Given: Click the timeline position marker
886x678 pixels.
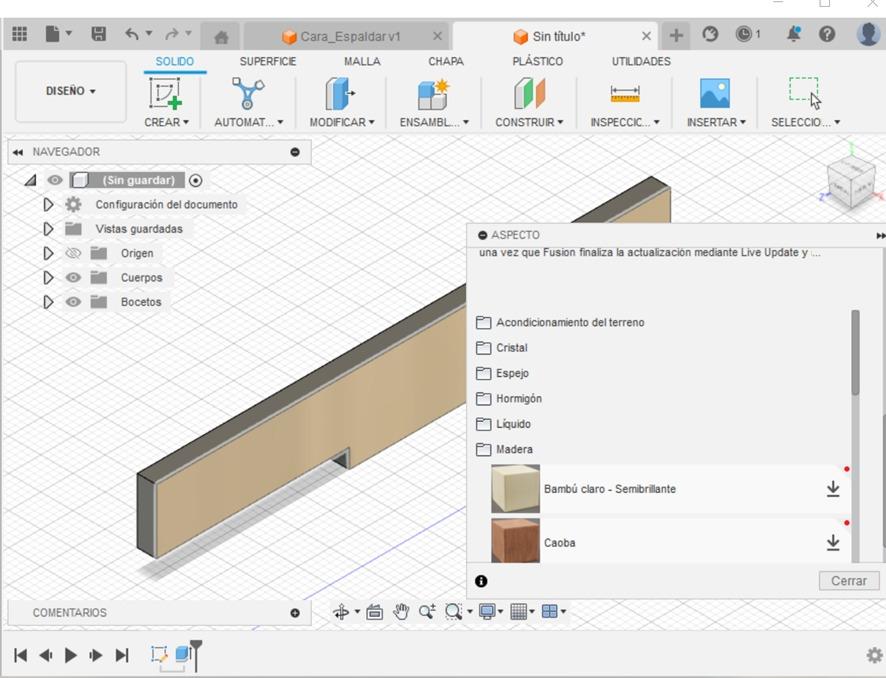Looking at the screenshot, I should coord(196,654).
